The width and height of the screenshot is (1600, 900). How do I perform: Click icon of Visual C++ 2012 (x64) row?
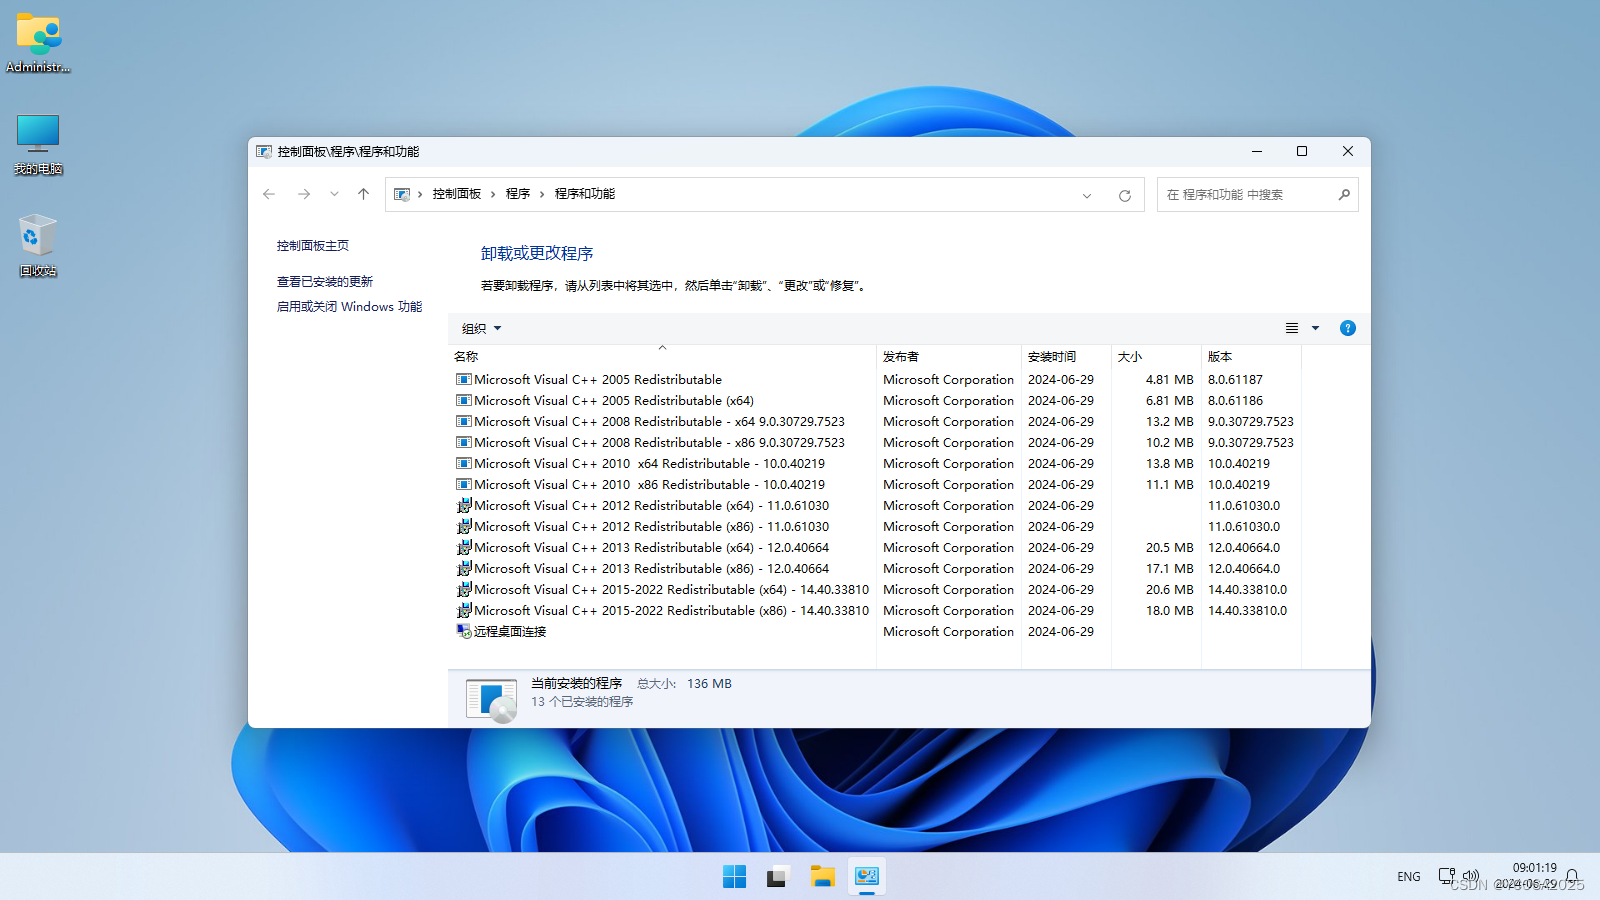click(x=464, y=506)
